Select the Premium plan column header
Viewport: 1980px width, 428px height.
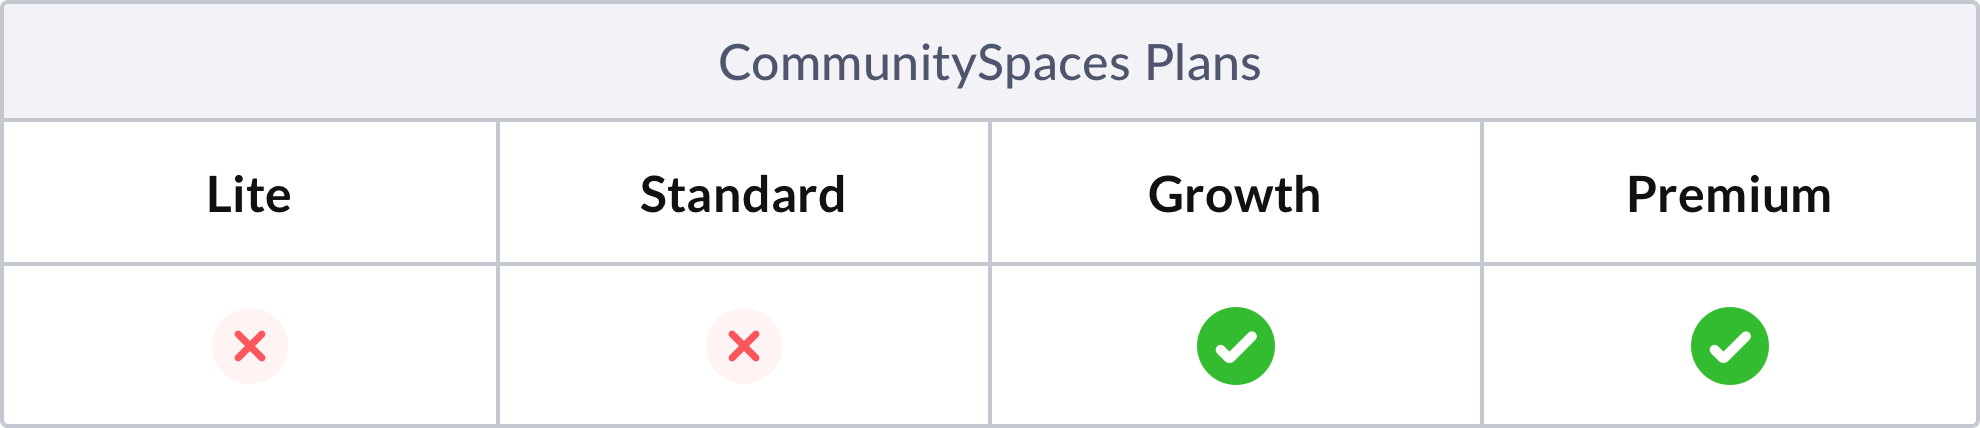point(1729,194)
